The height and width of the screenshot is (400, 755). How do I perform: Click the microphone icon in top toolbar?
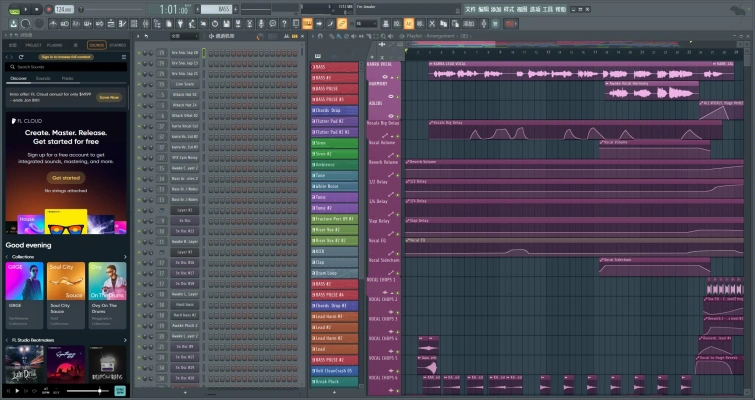point(262,22)
